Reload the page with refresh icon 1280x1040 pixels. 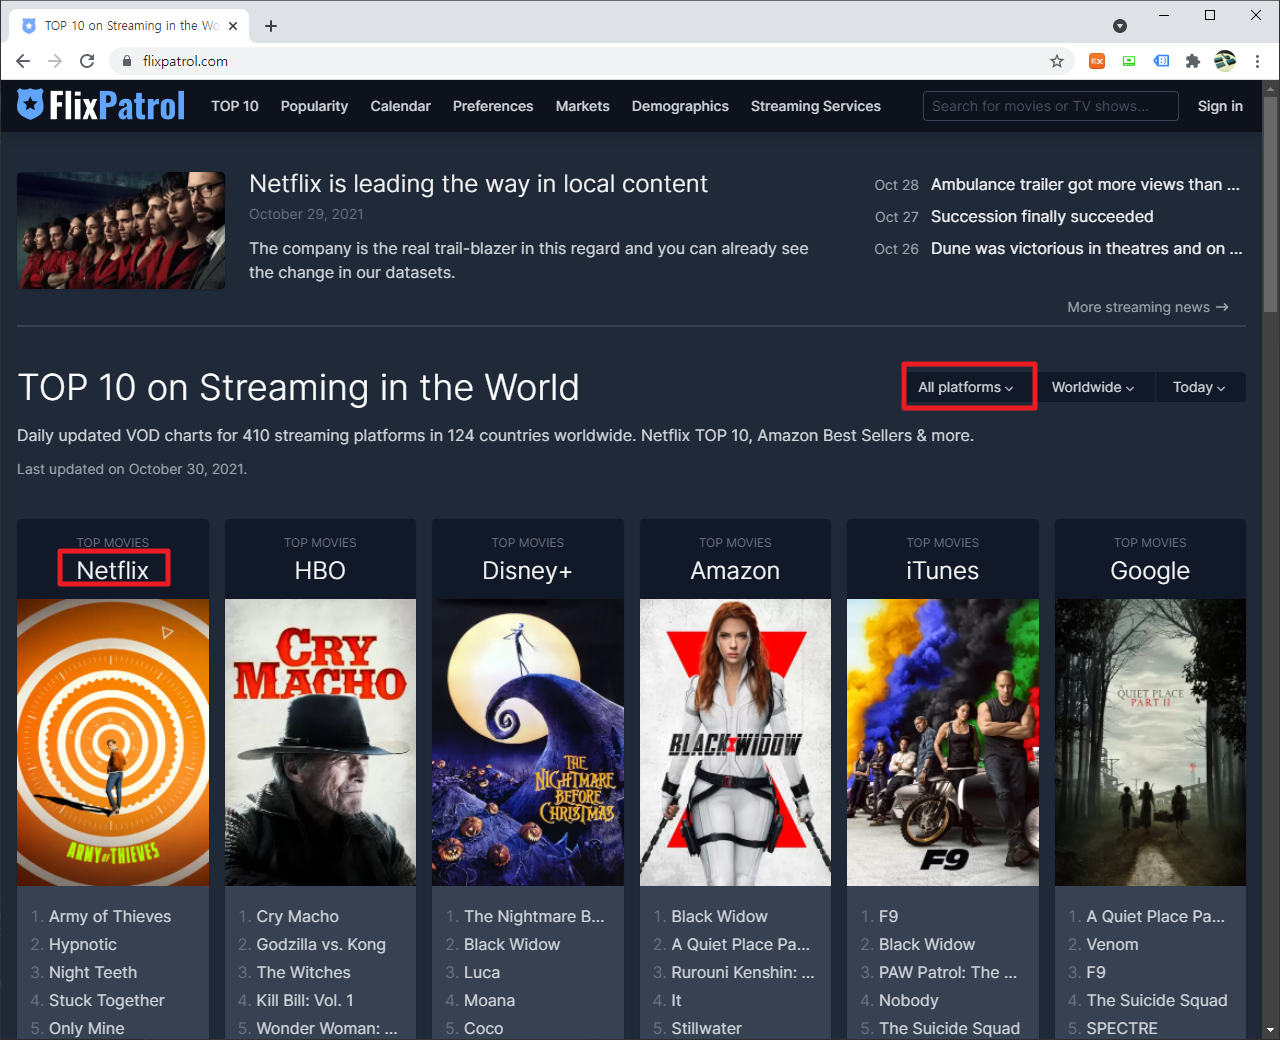coord(87,61)
